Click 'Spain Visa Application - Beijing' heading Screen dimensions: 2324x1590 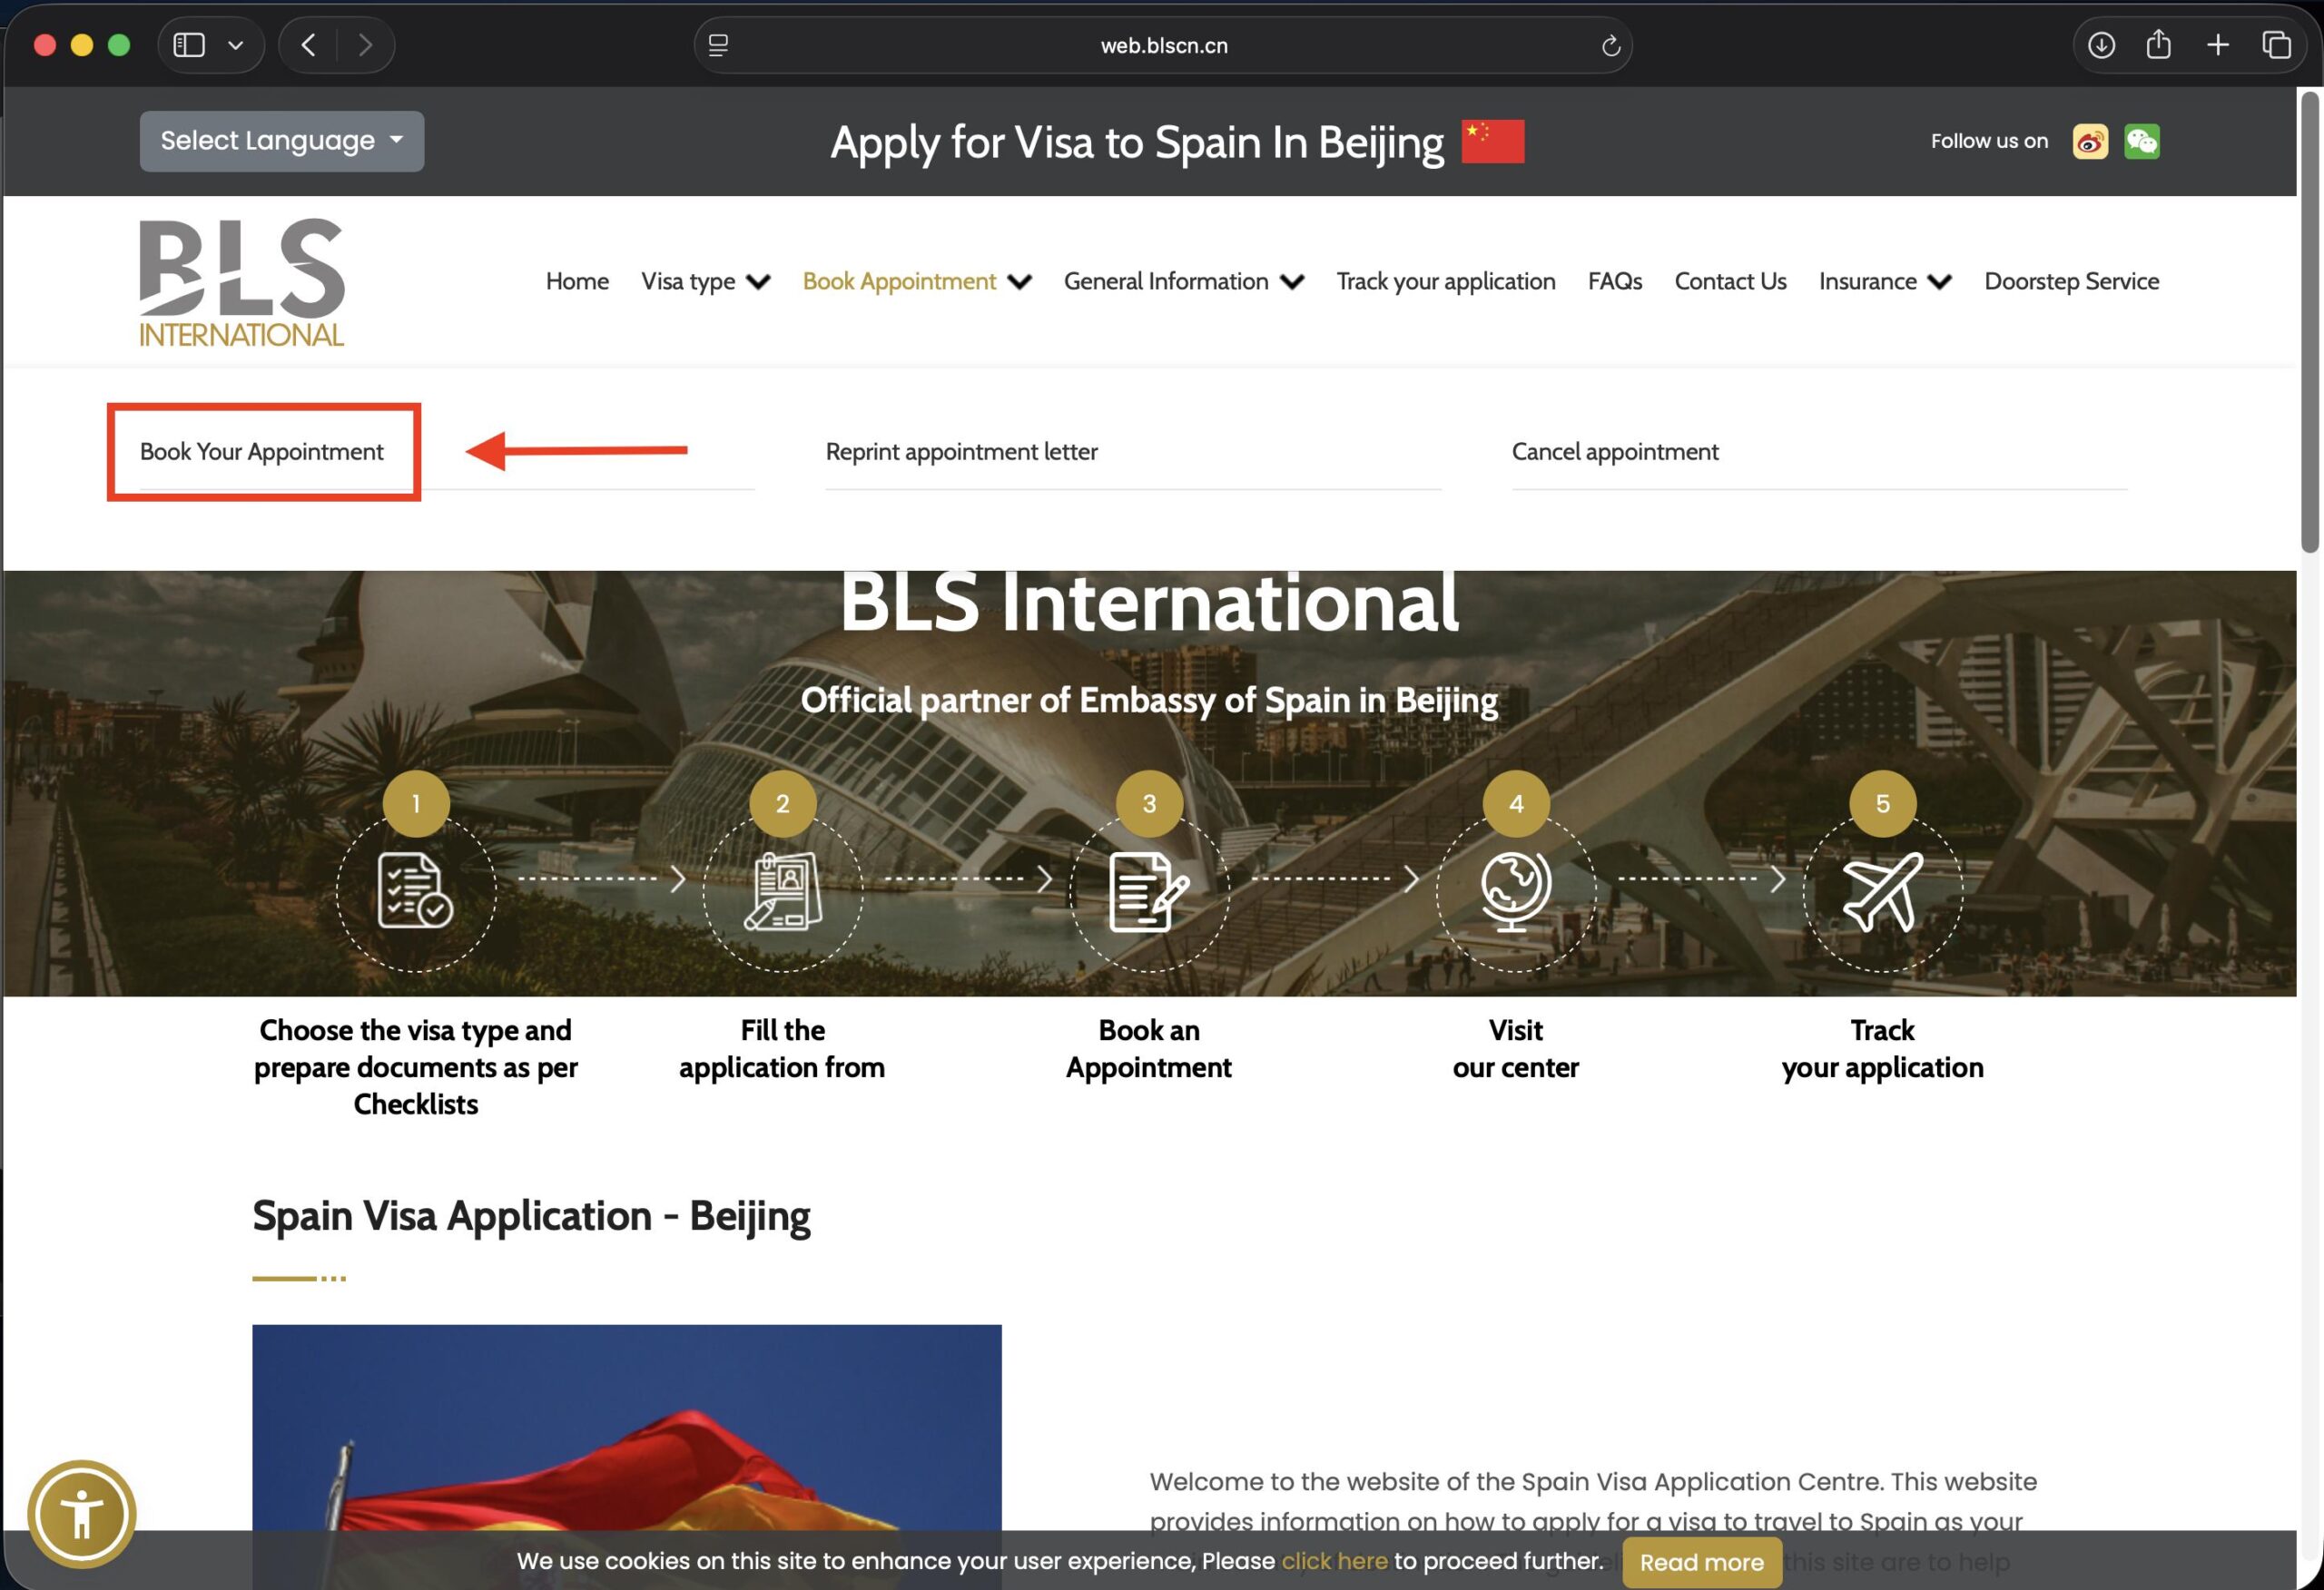pyautogui.click(x=531, y=1217)
